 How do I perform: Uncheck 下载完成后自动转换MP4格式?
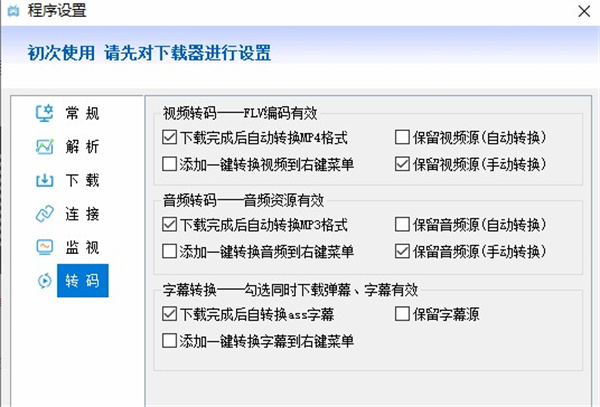[x=169, y=137]
